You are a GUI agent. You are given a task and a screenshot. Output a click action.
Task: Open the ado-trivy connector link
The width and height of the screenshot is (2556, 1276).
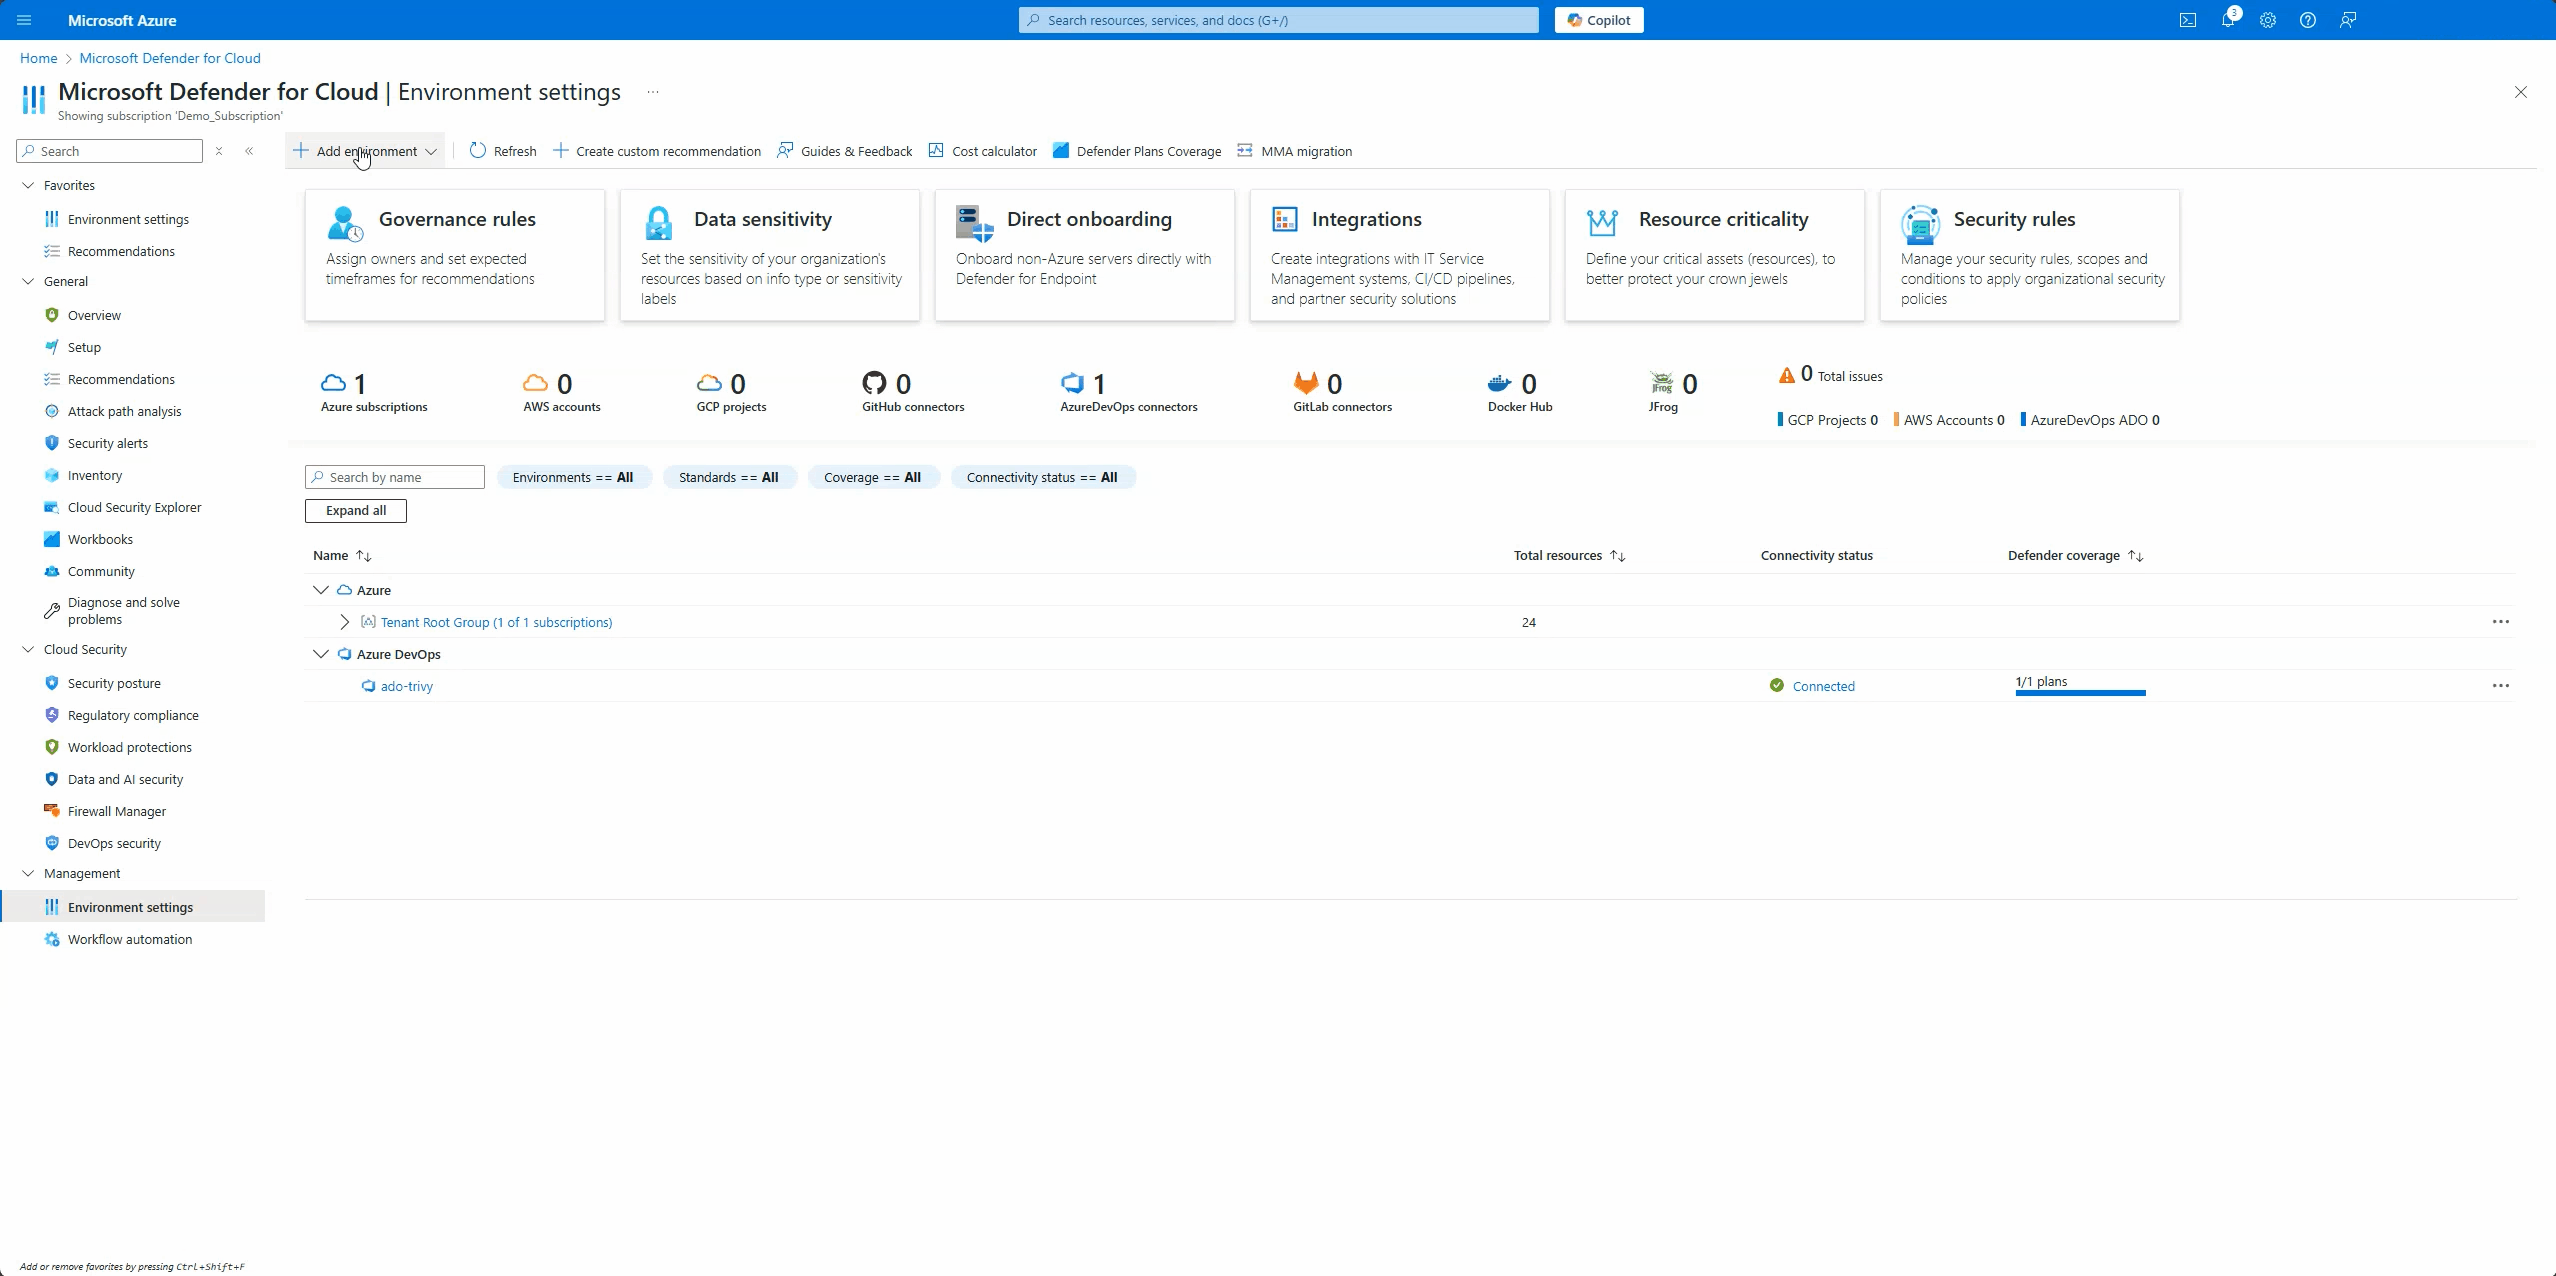(x=406, y=686)
